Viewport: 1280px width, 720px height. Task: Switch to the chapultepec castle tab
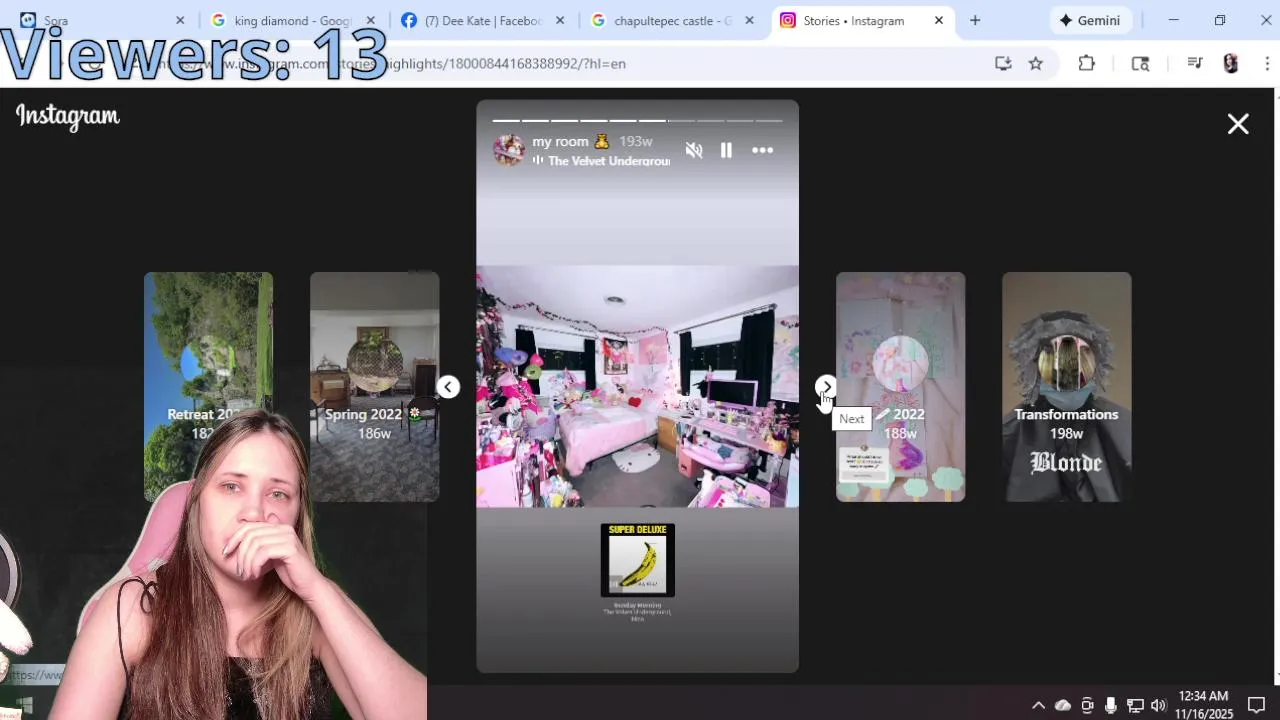(671, 20)
